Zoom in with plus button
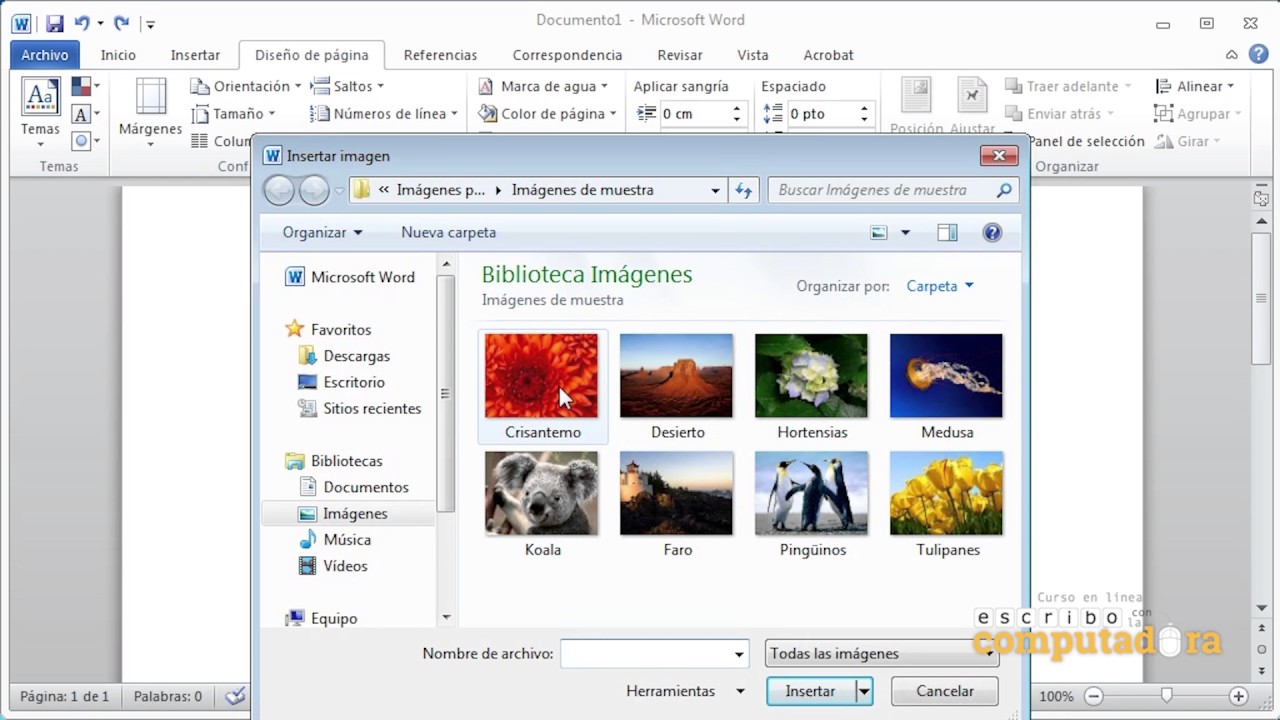The height and width of the screenshot is (720, 1280). pos(1239,696)
